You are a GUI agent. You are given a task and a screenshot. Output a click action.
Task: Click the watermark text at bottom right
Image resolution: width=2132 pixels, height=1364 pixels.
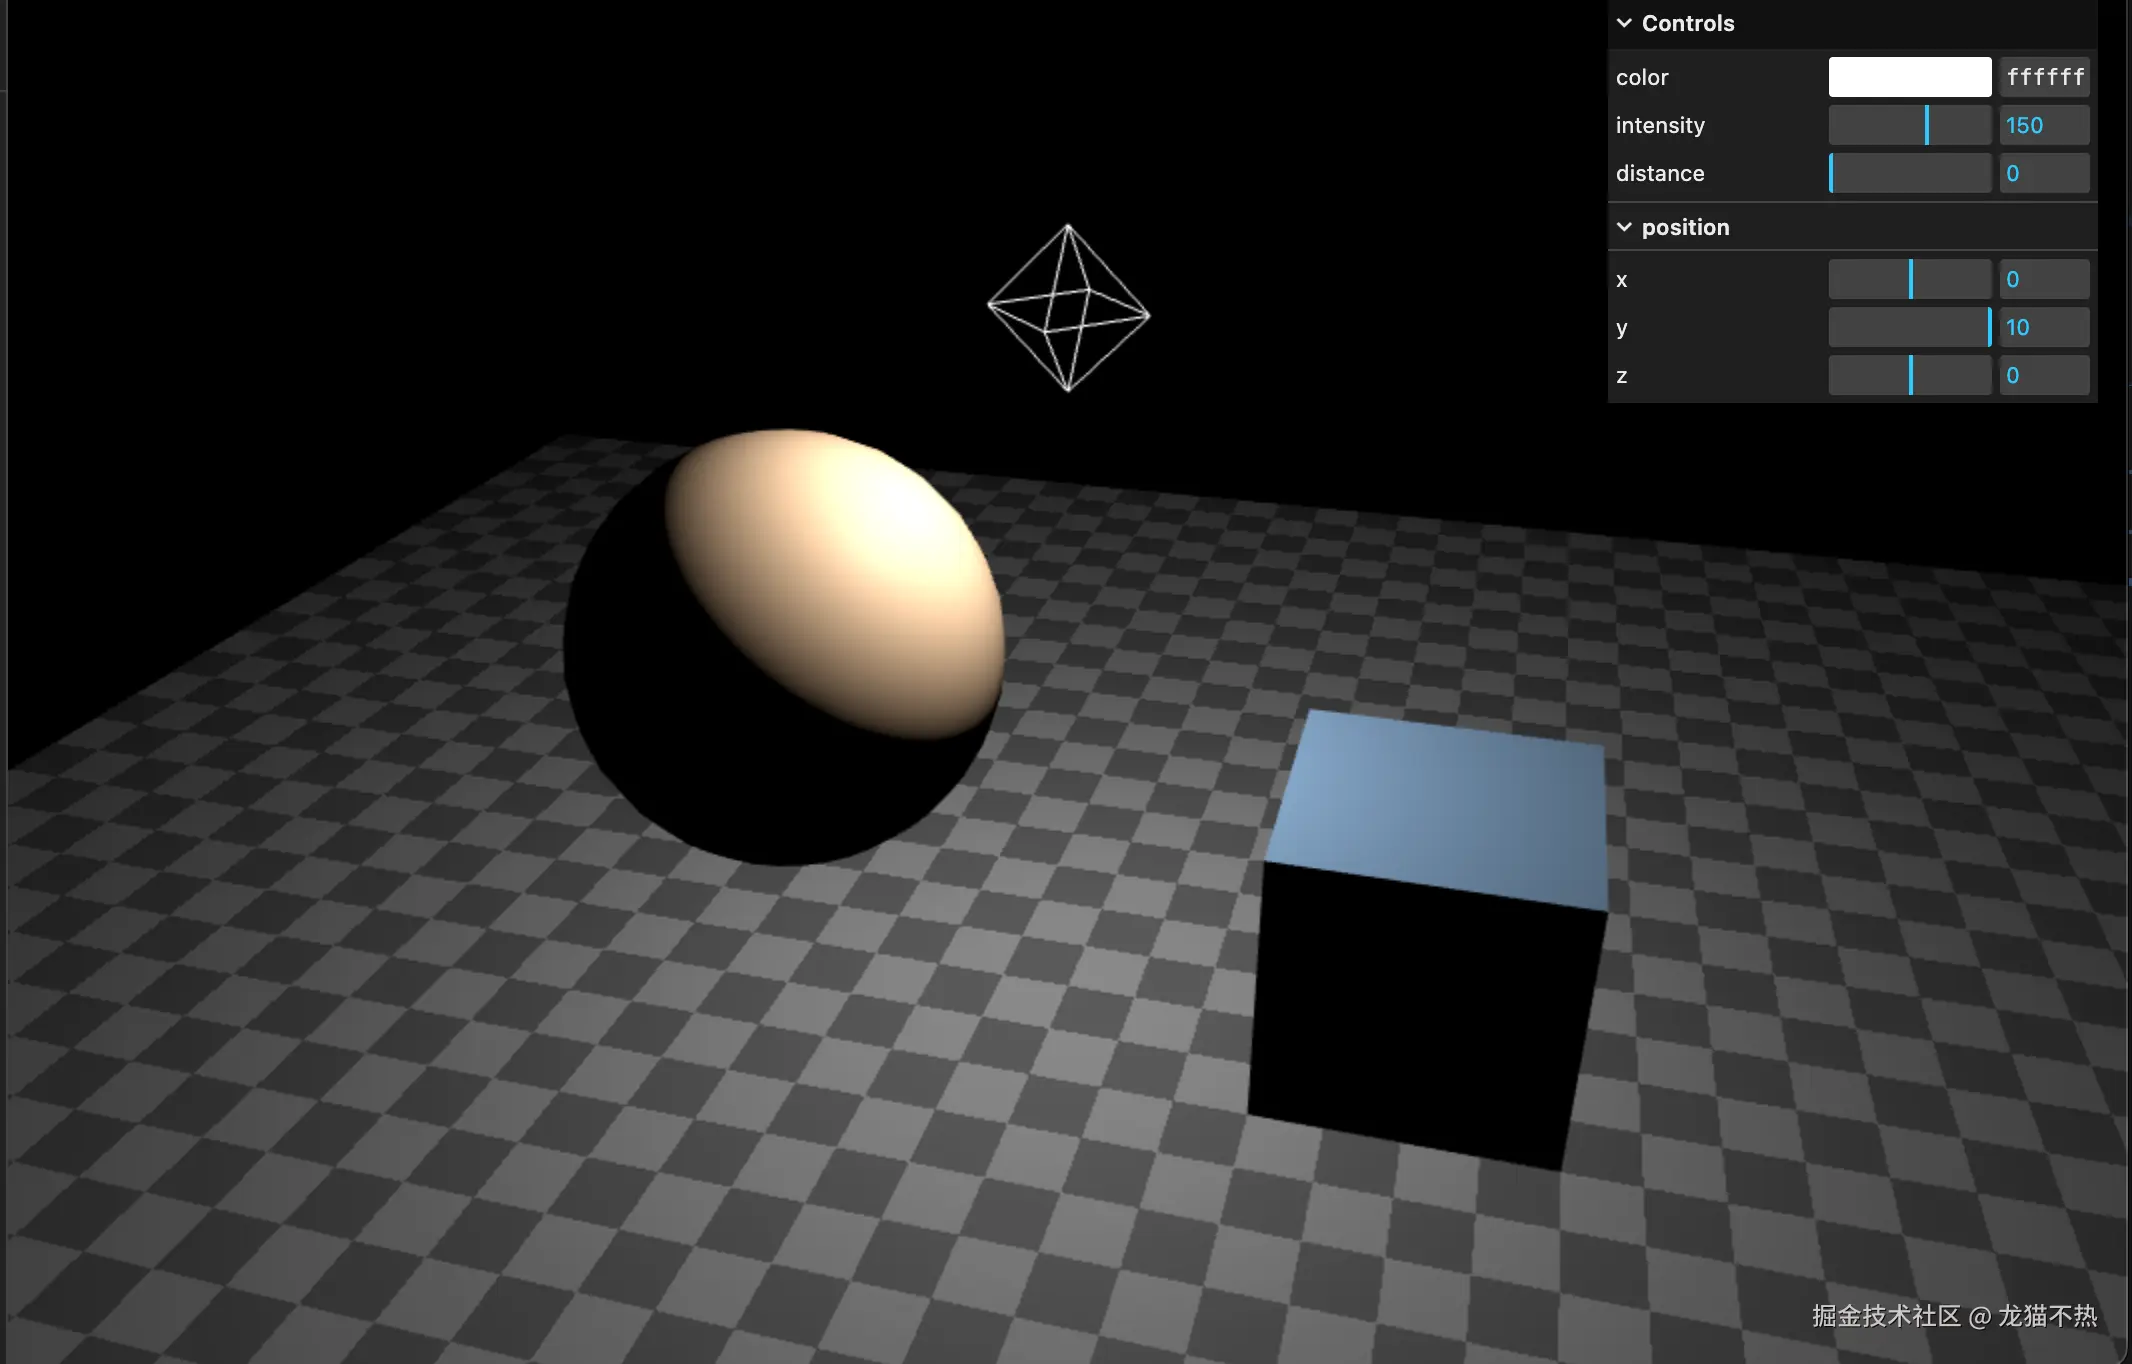click(1953, 1315)
